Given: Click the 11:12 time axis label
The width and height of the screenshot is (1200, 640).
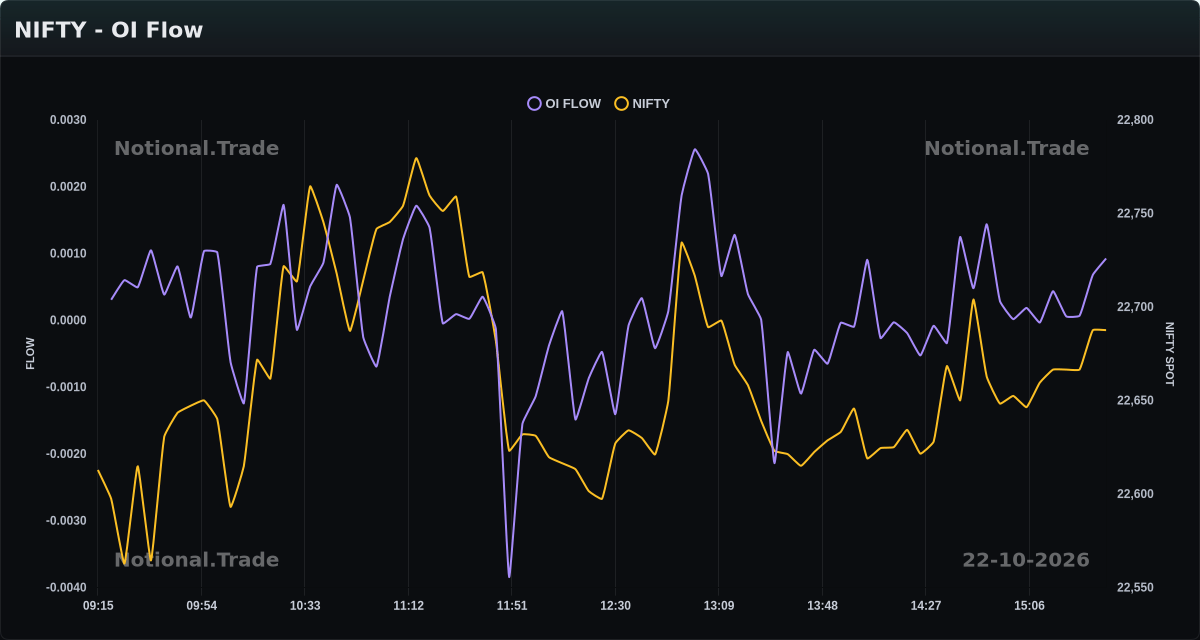Looking at the screenshot, I should point(408,606).
